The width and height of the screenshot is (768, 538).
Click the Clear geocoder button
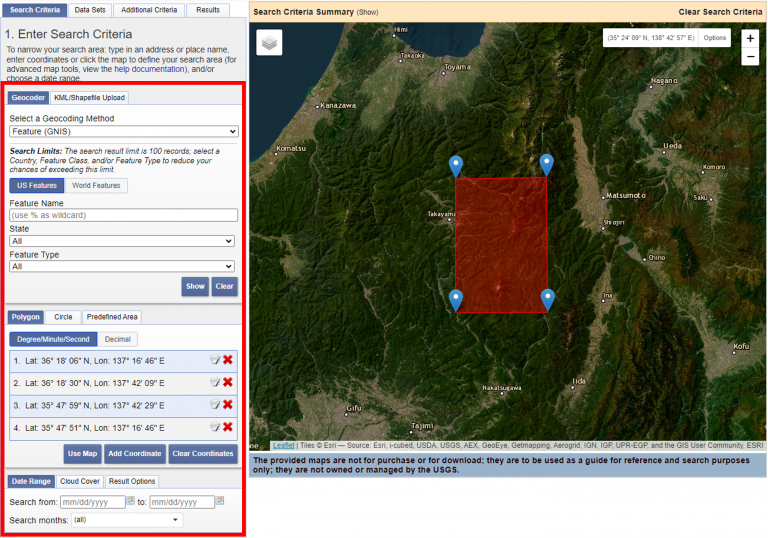224,287
